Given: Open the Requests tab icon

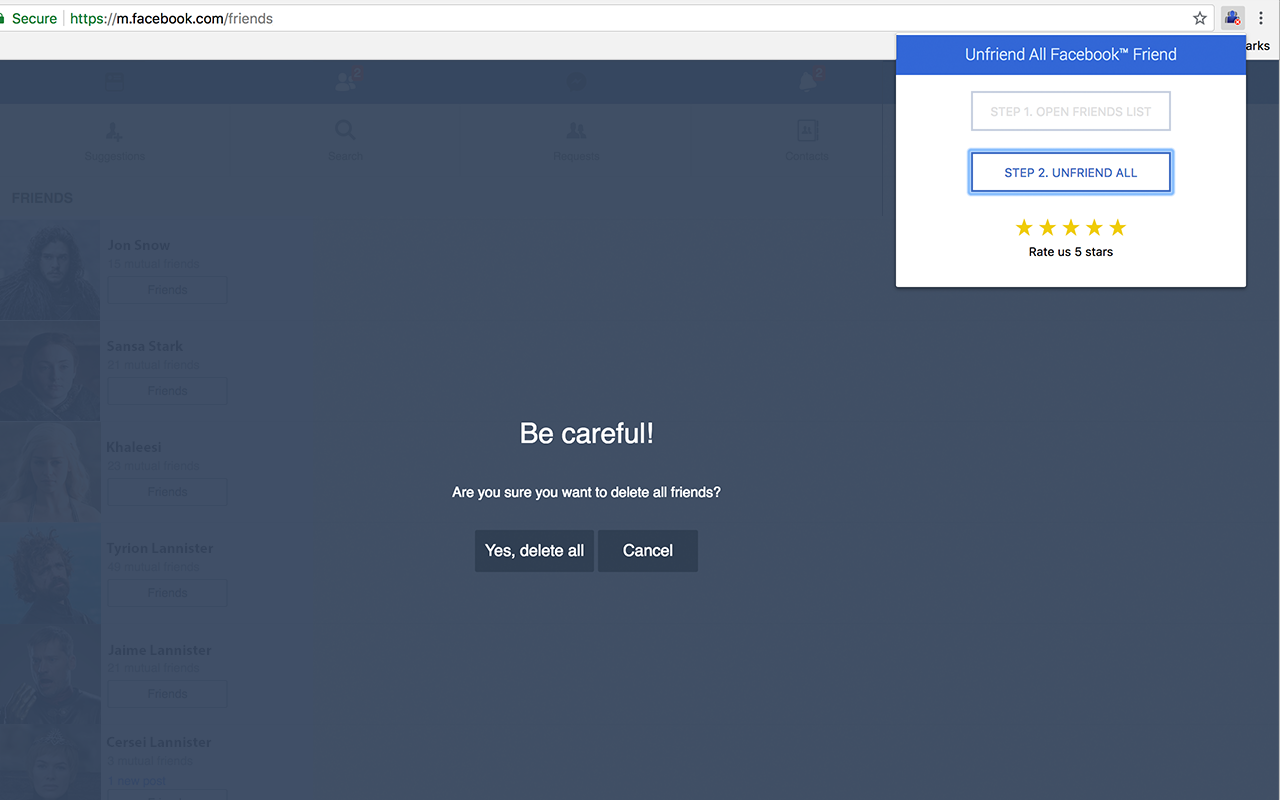Looking at the screenshot, I should pyautogui.click(x=576, y=131).
